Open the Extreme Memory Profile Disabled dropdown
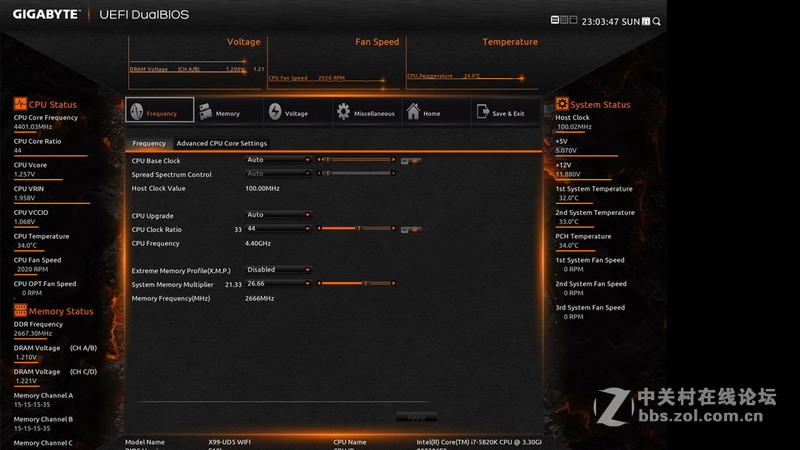800x450 pixels. (278, 269)
